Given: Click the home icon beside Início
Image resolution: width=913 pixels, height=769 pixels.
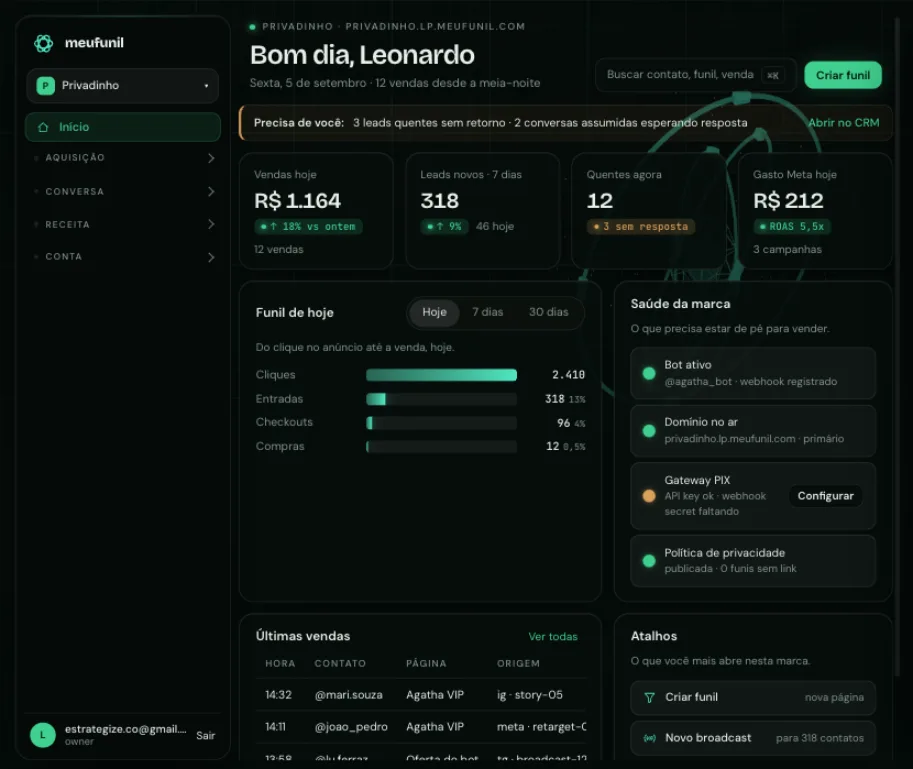Looking at the screenshot, I should [x=43, y=127].
